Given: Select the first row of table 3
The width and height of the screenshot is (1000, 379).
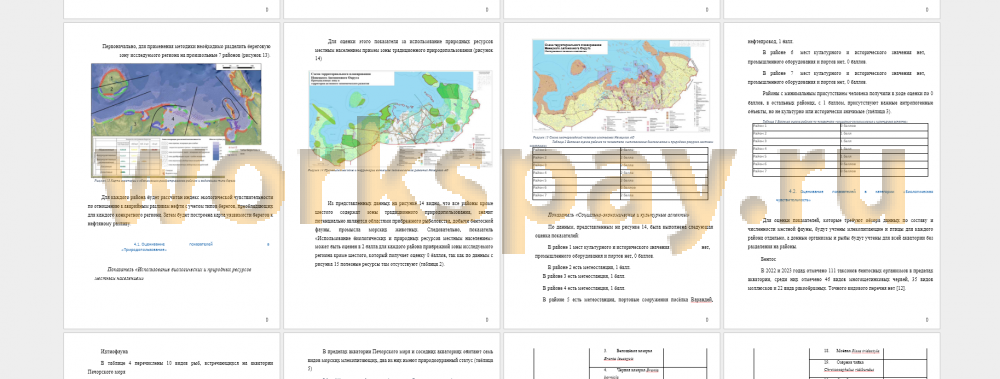Looking at the screenshot, I should pos(840,126).
